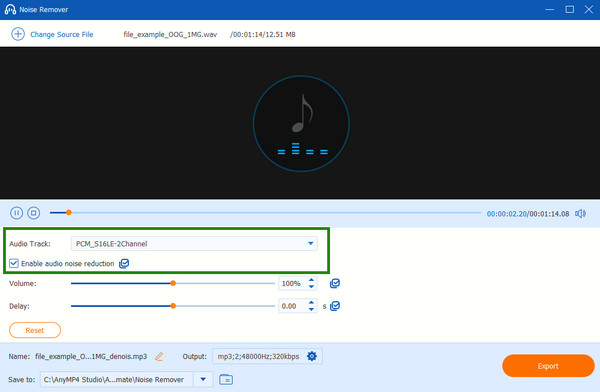Click the Volume slider handle
Viewport: 600px width, 392px height.
click(x=173, y=283)
